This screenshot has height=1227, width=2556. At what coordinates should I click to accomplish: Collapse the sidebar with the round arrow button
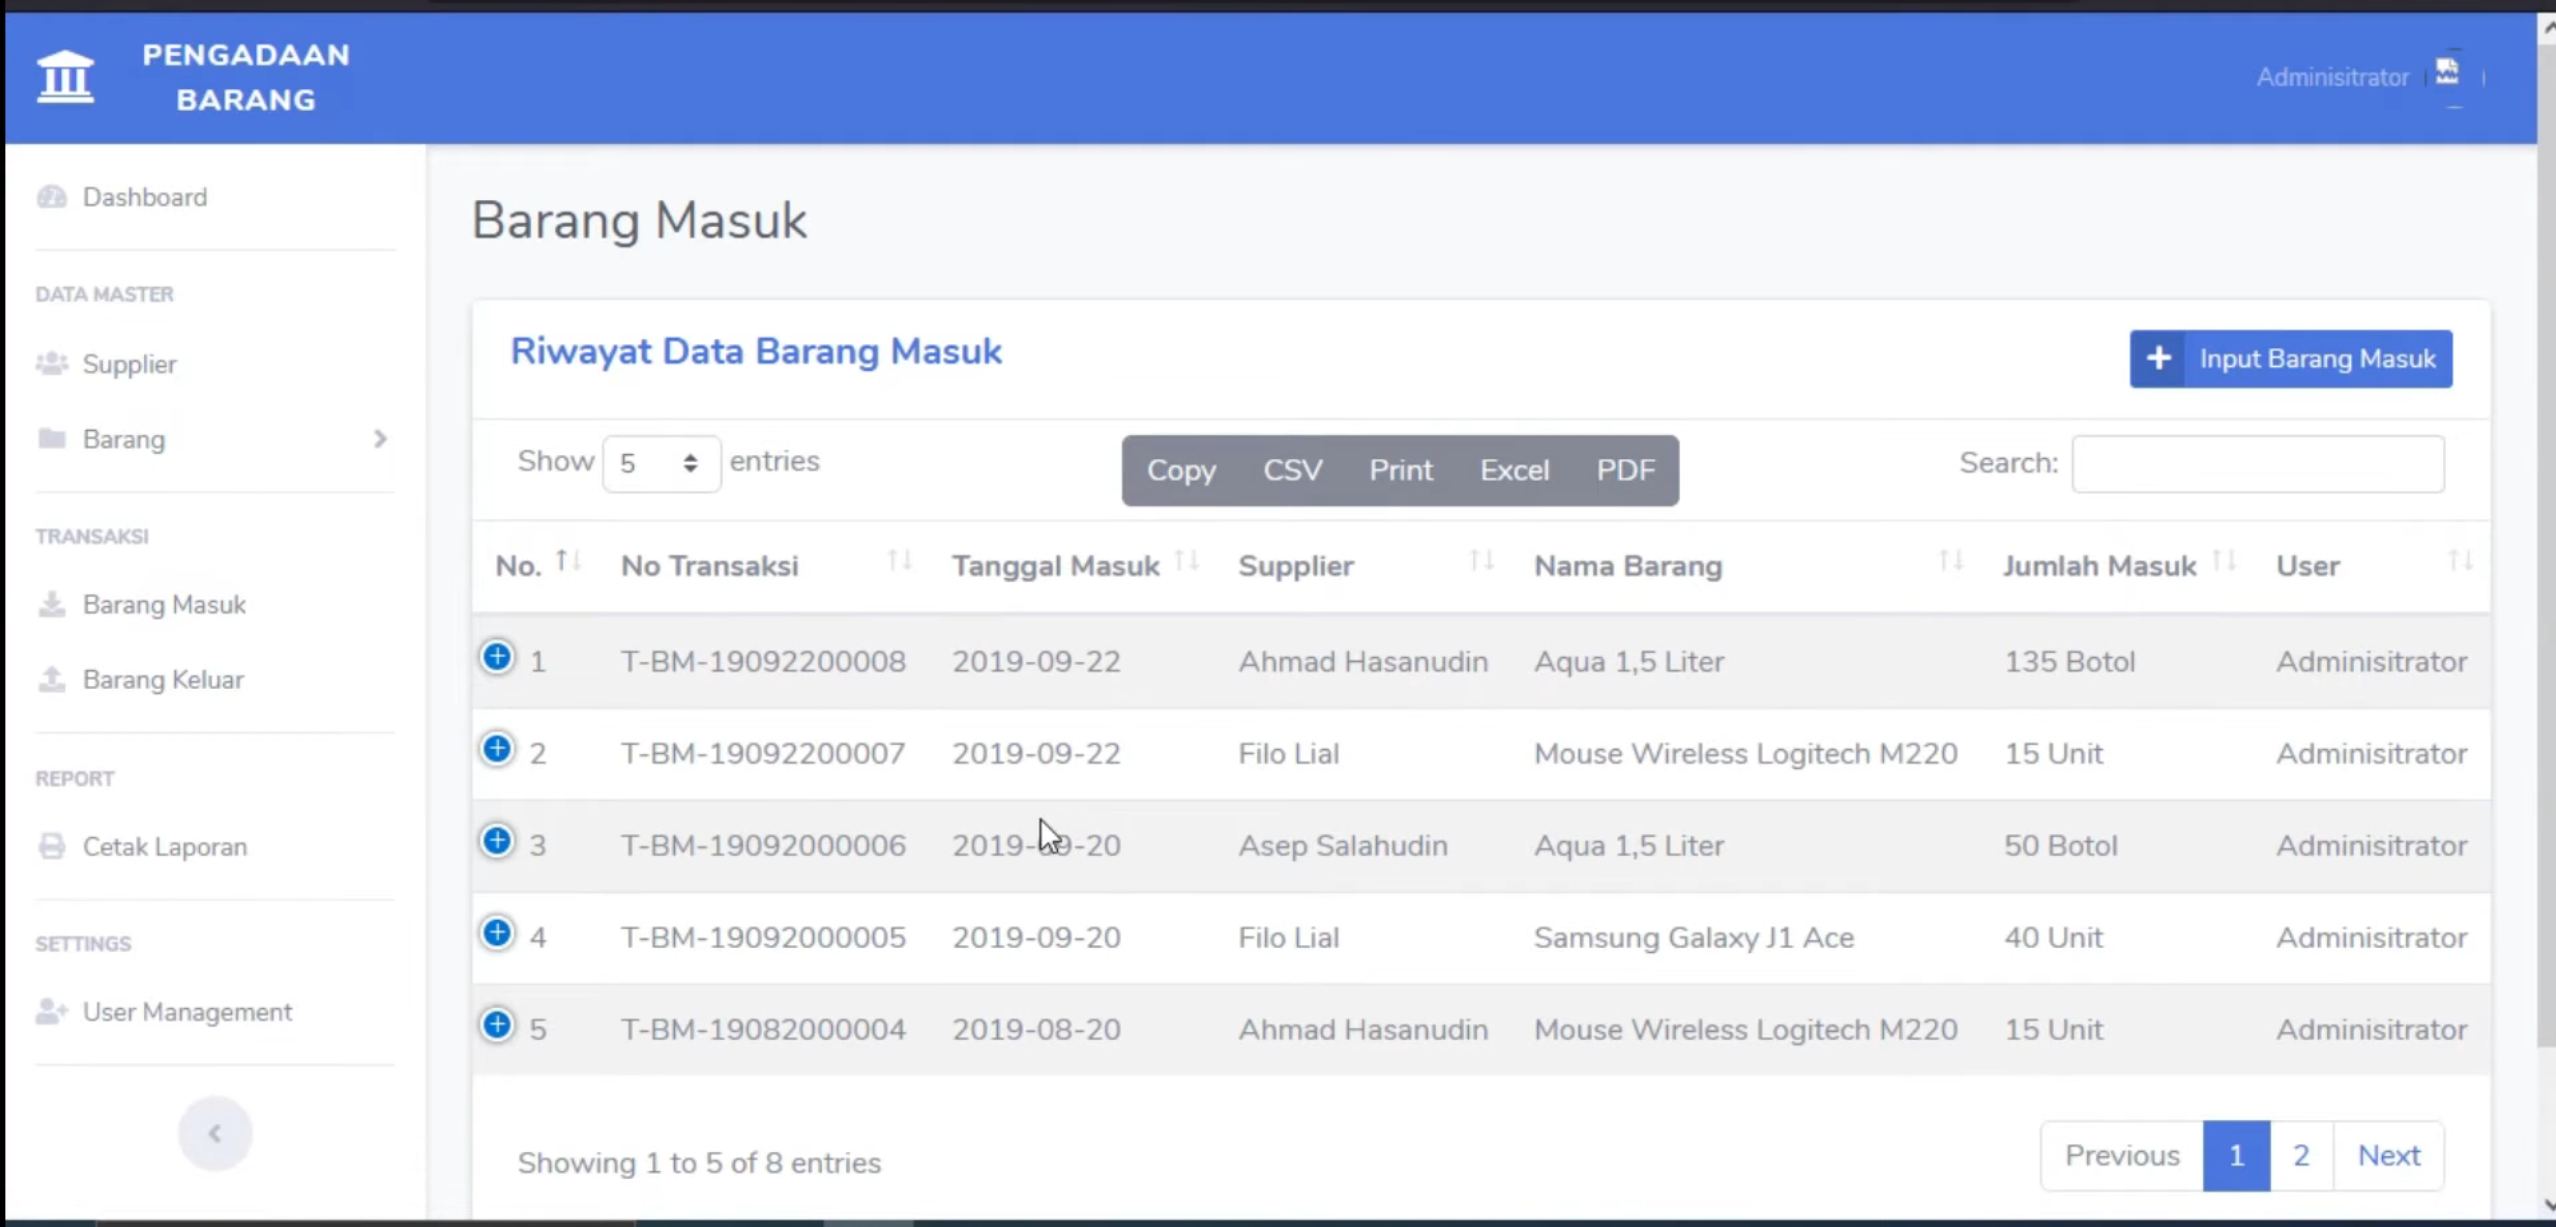(215, 1133)
